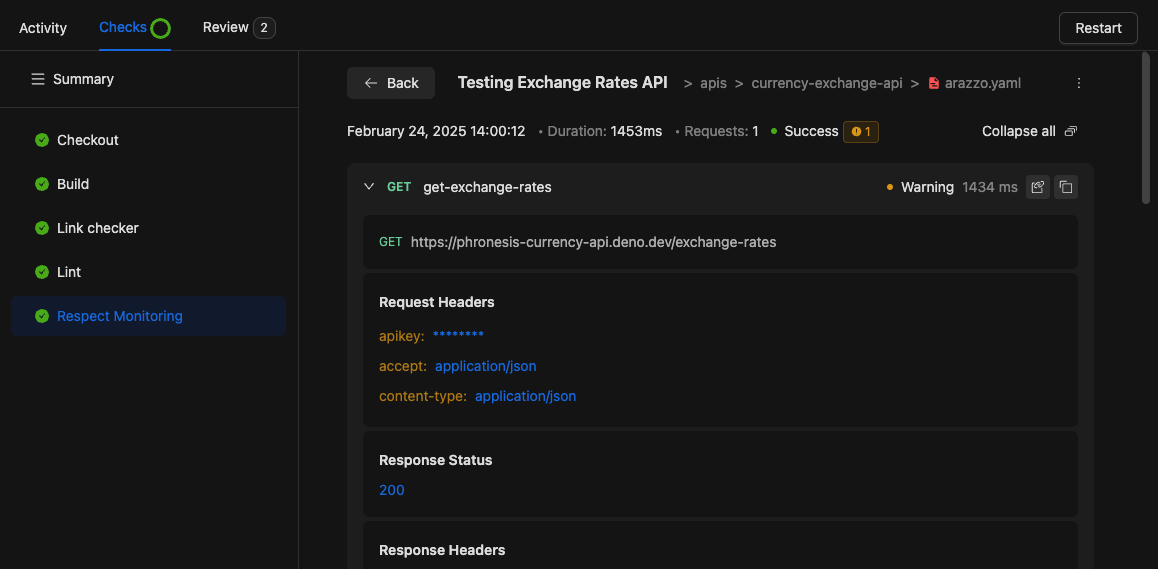Switch to the Checks tab
The image size is (1158, 569).
click(134, 28)
